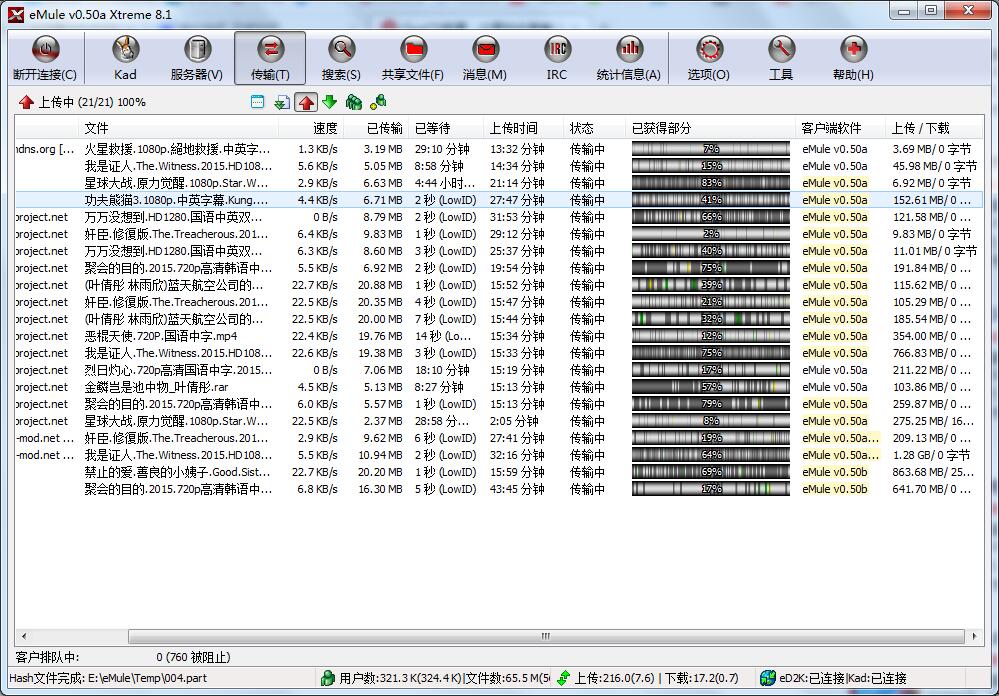Sort by Transferred (已传输) column header
This screenshot has width=999, height=696.
376,128
